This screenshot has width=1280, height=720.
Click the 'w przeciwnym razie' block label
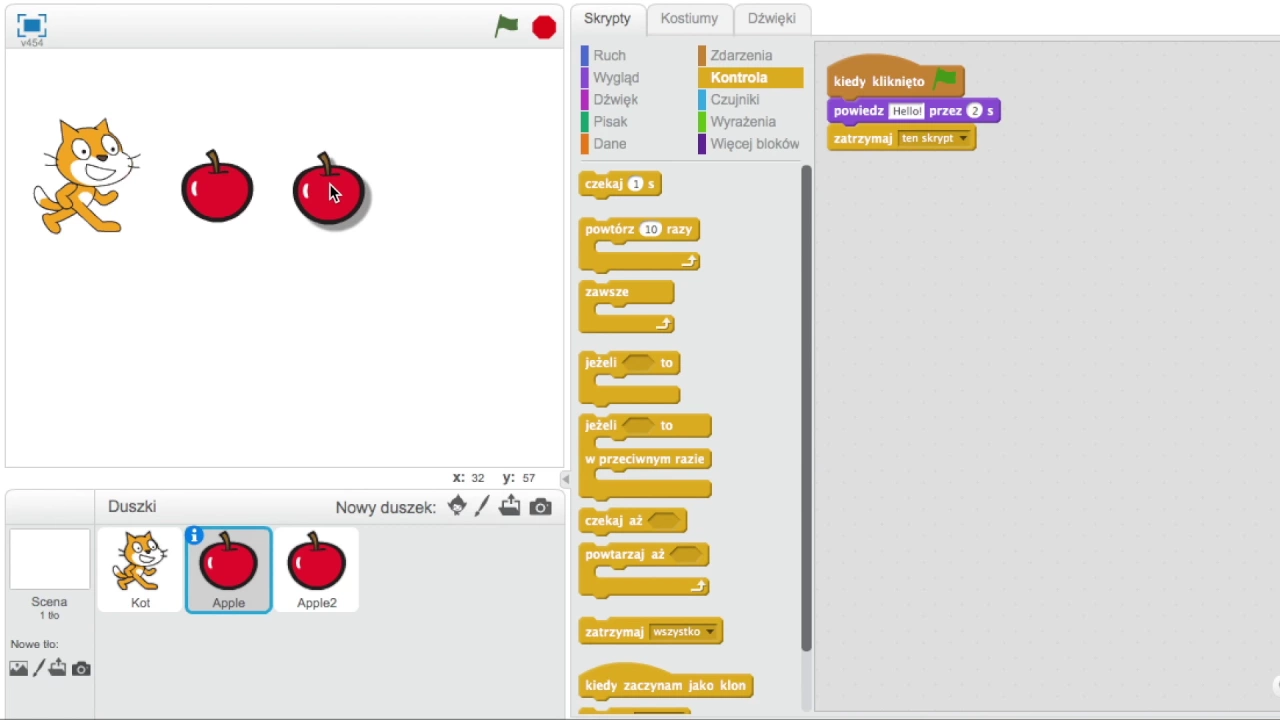coord(645,459)
